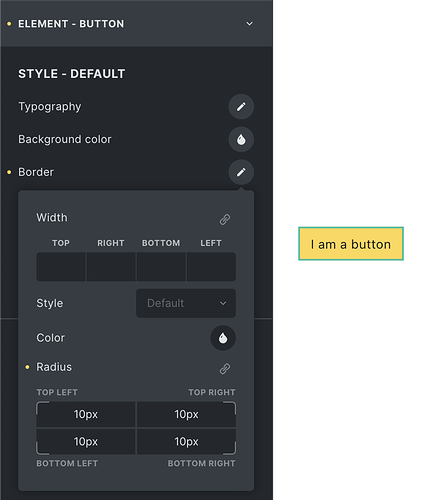Screen dimensions: 438x500
Task: Click the "I am a button" preview
Action: [351, 244]
